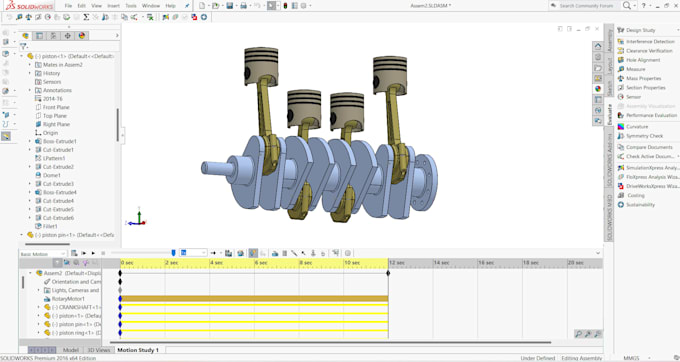Open Performance Evaluation
Screen dimensions: 680x362
(x=647, y=115)
